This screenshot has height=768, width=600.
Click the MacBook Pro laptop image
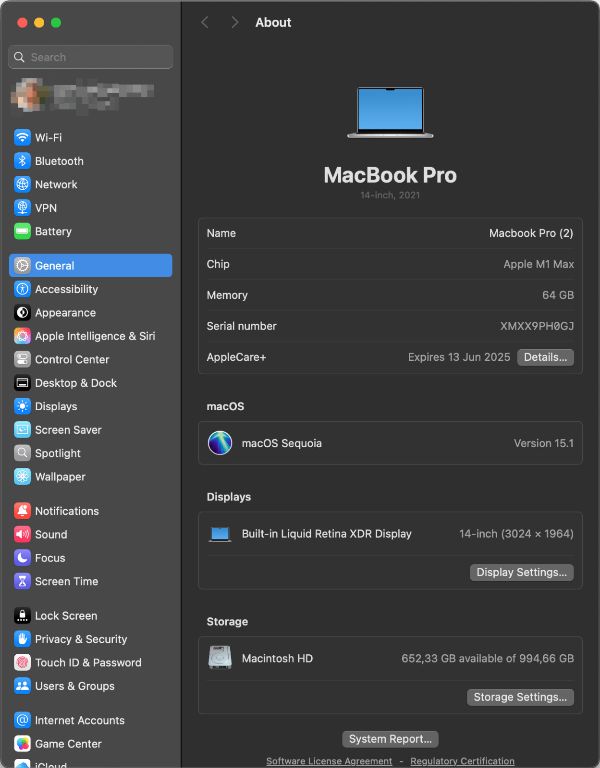click(390, 112)
